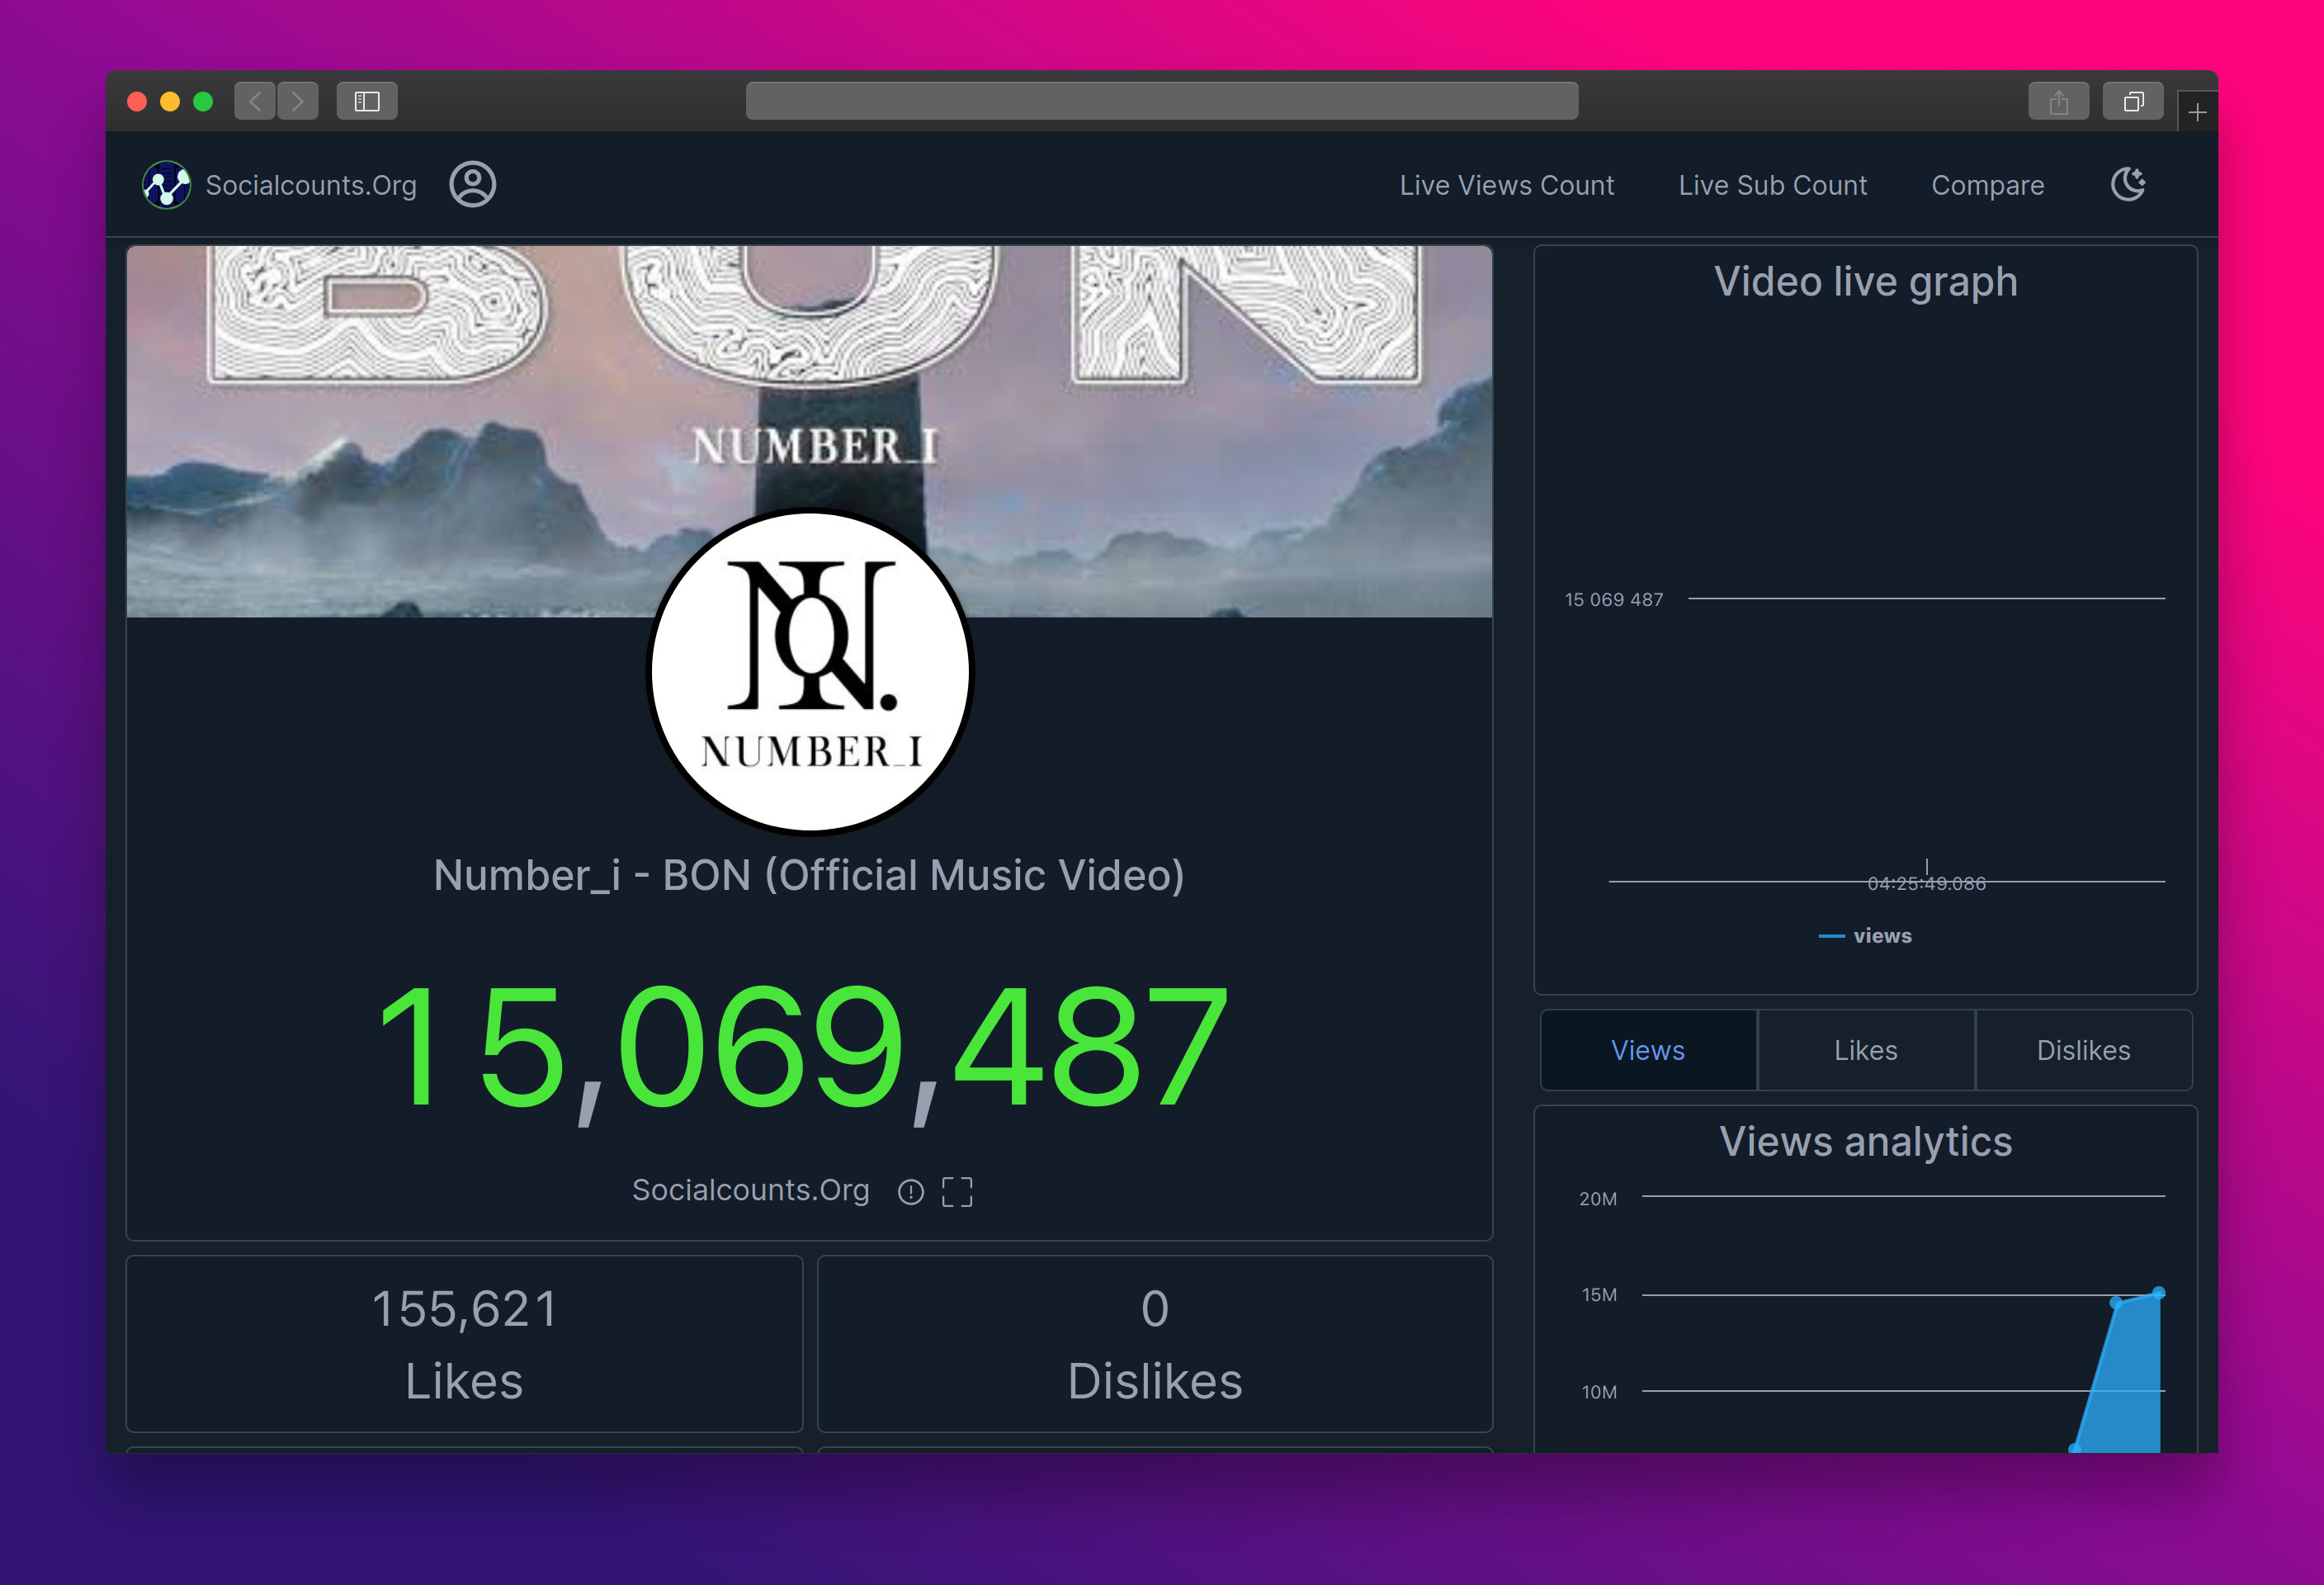Open Live Views Count page
Viewport: 2324px width, 1585px height.
(x=1506, y=185)
